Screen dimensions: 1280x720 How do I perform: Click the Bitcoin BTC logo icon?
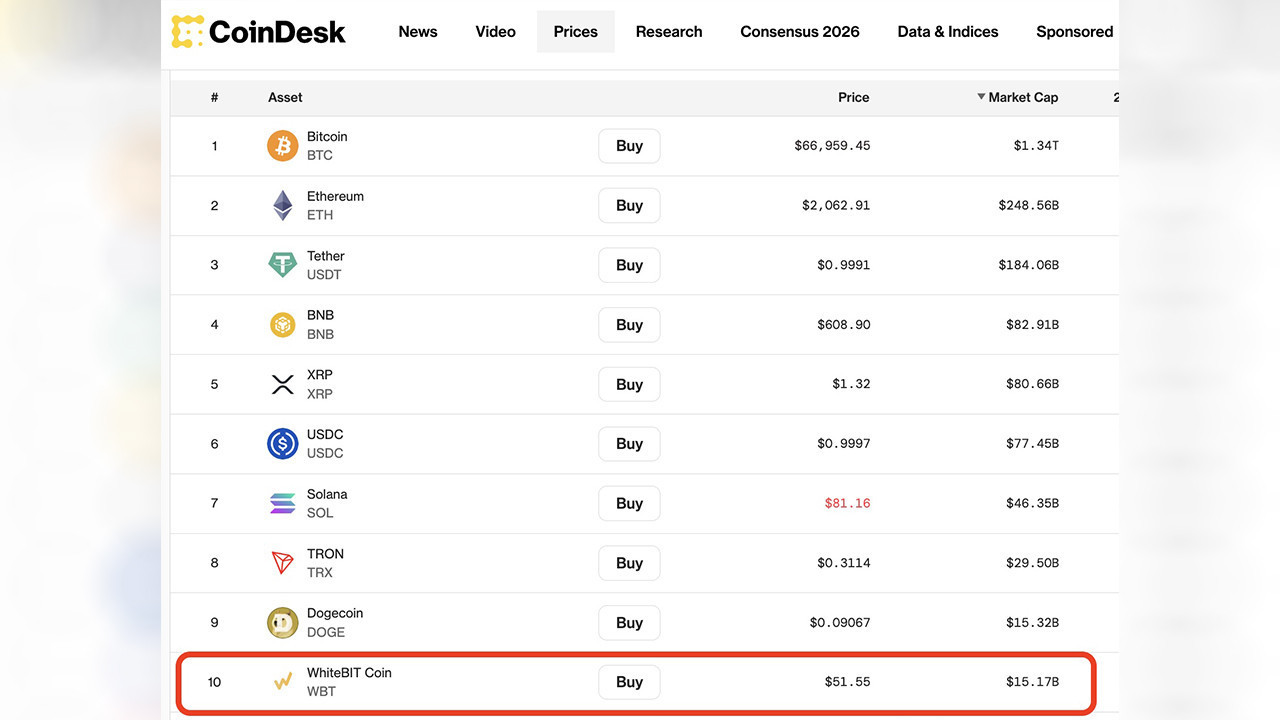[x=281, y=145]
